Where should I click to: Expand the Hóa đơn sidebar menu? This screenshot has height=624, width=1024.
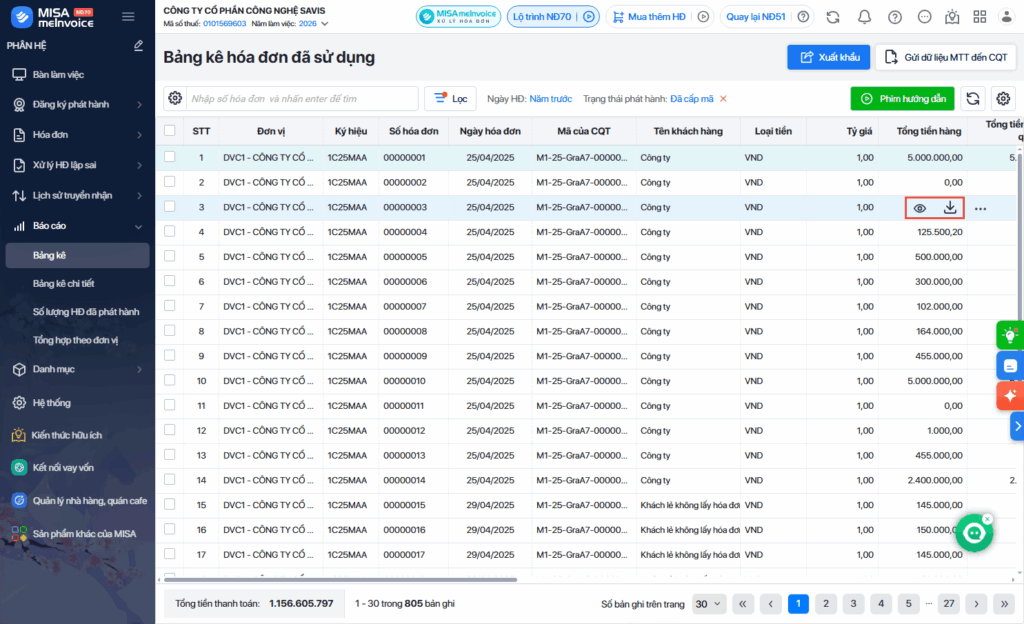coord(76,135)
